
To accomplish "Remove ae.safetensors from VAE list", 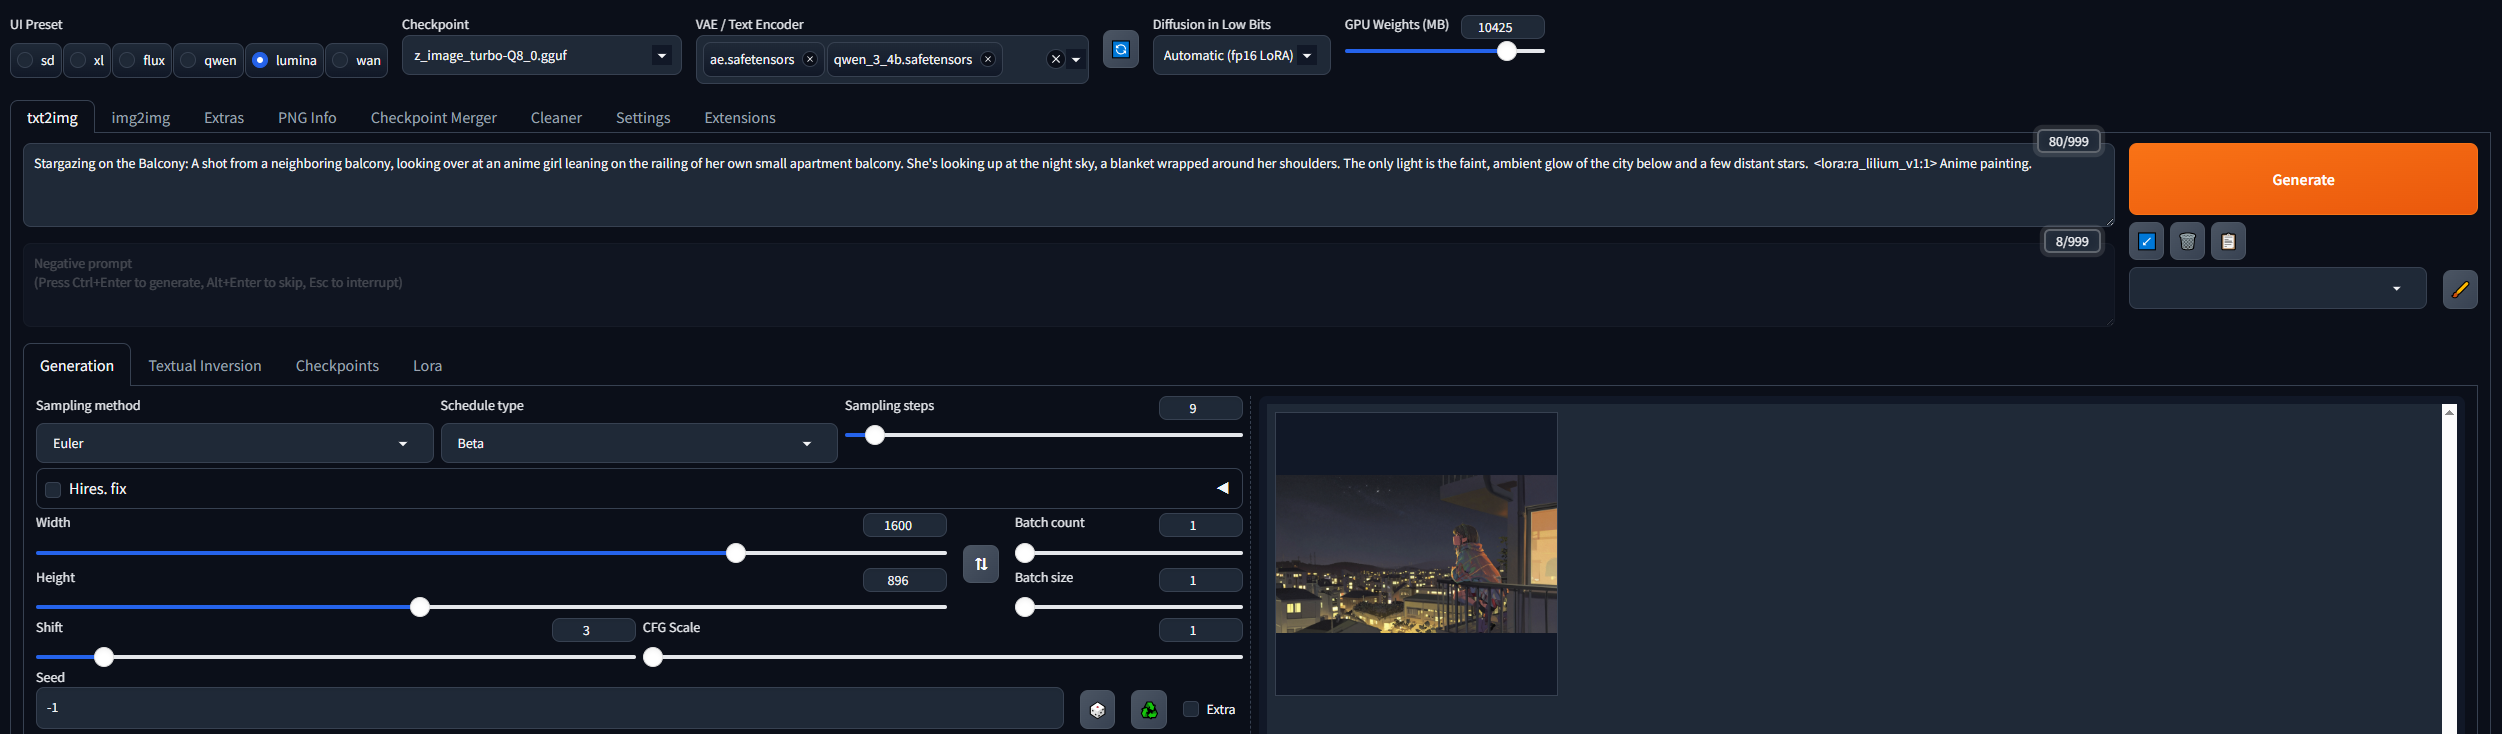I will [810, 60].
